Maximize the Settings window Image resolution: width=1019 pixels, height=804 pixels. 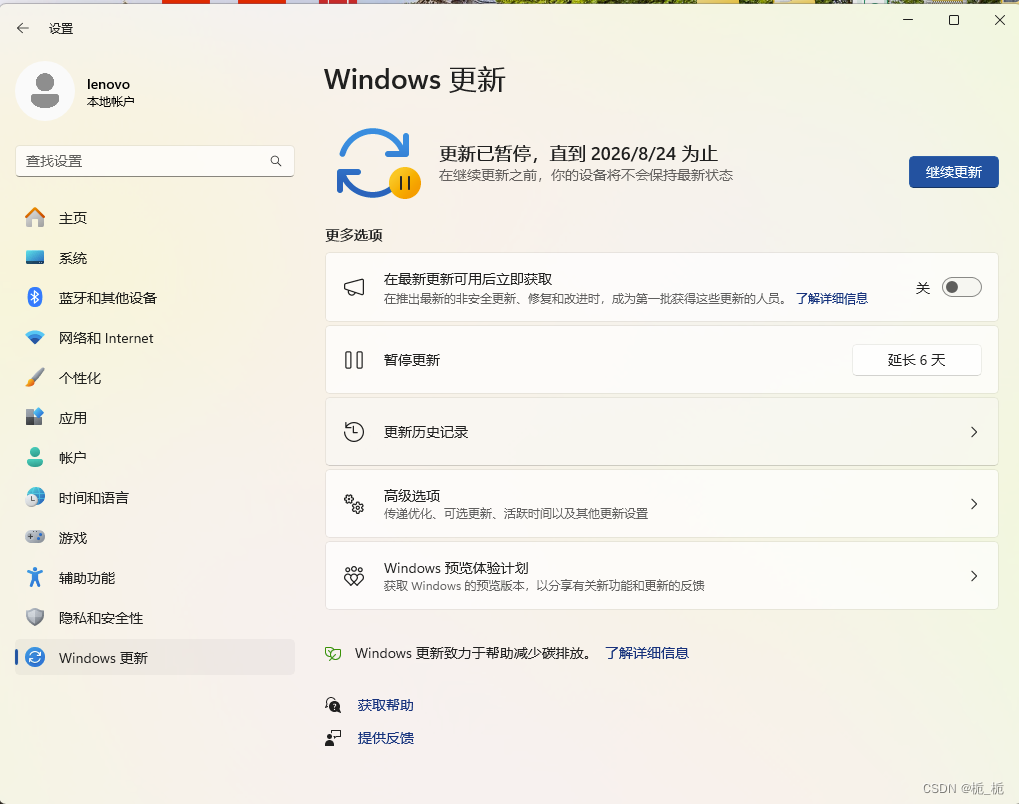(x=954, y=20)
